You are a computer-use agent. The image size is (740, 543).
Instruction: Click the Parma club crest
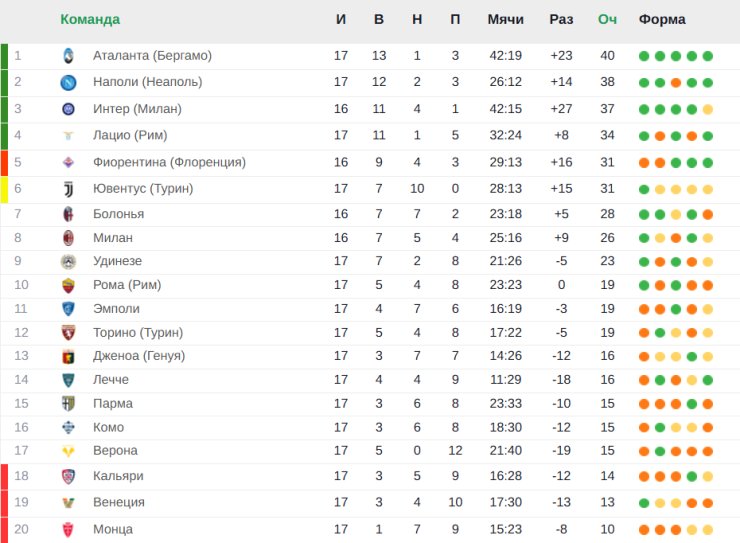click(x=68, y=403)
